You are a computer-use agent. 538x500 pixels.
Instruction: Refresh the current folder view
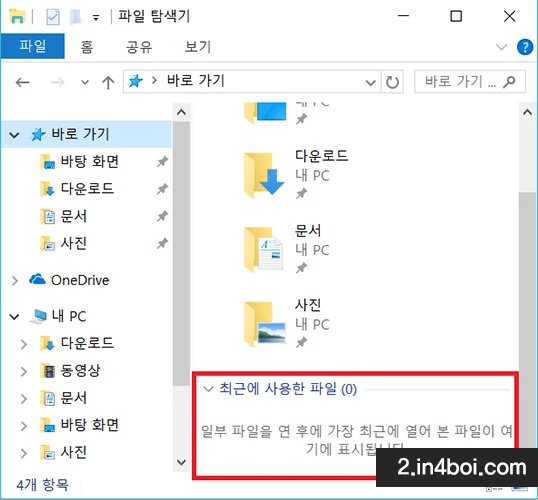tap(392, 82)
